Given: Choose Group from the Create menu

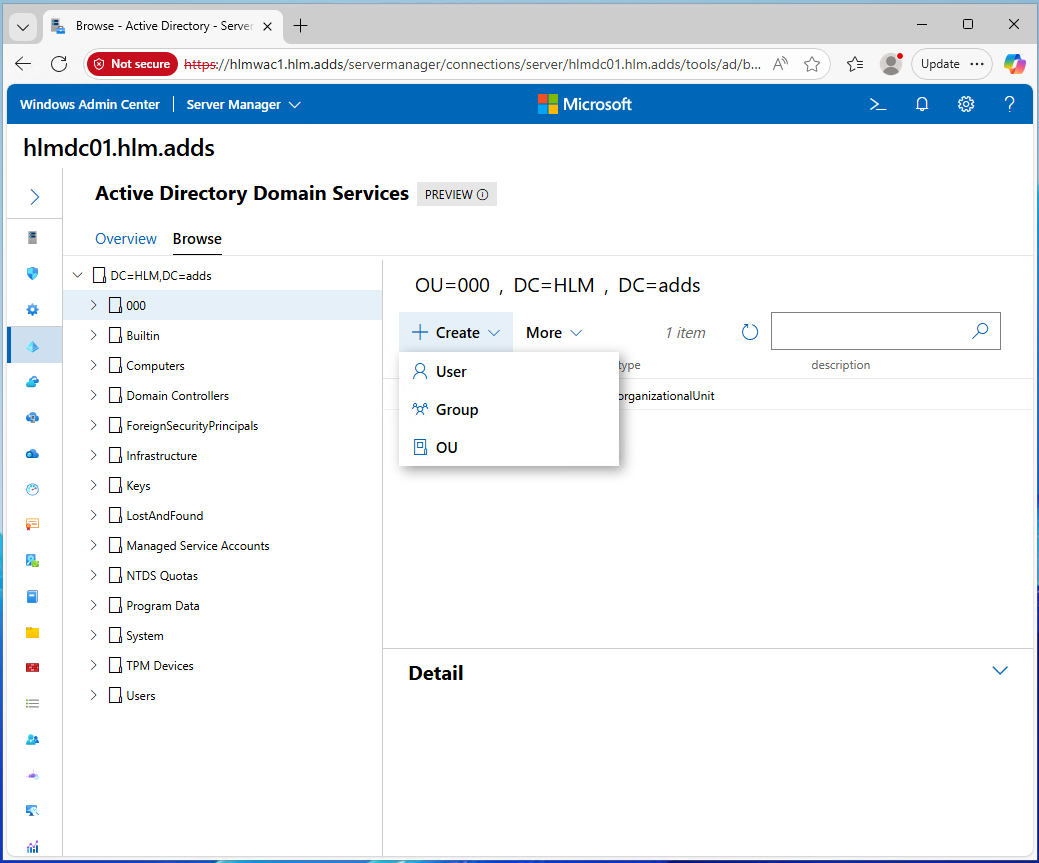Looking at the screenshot, I should (x=456, y=410).
